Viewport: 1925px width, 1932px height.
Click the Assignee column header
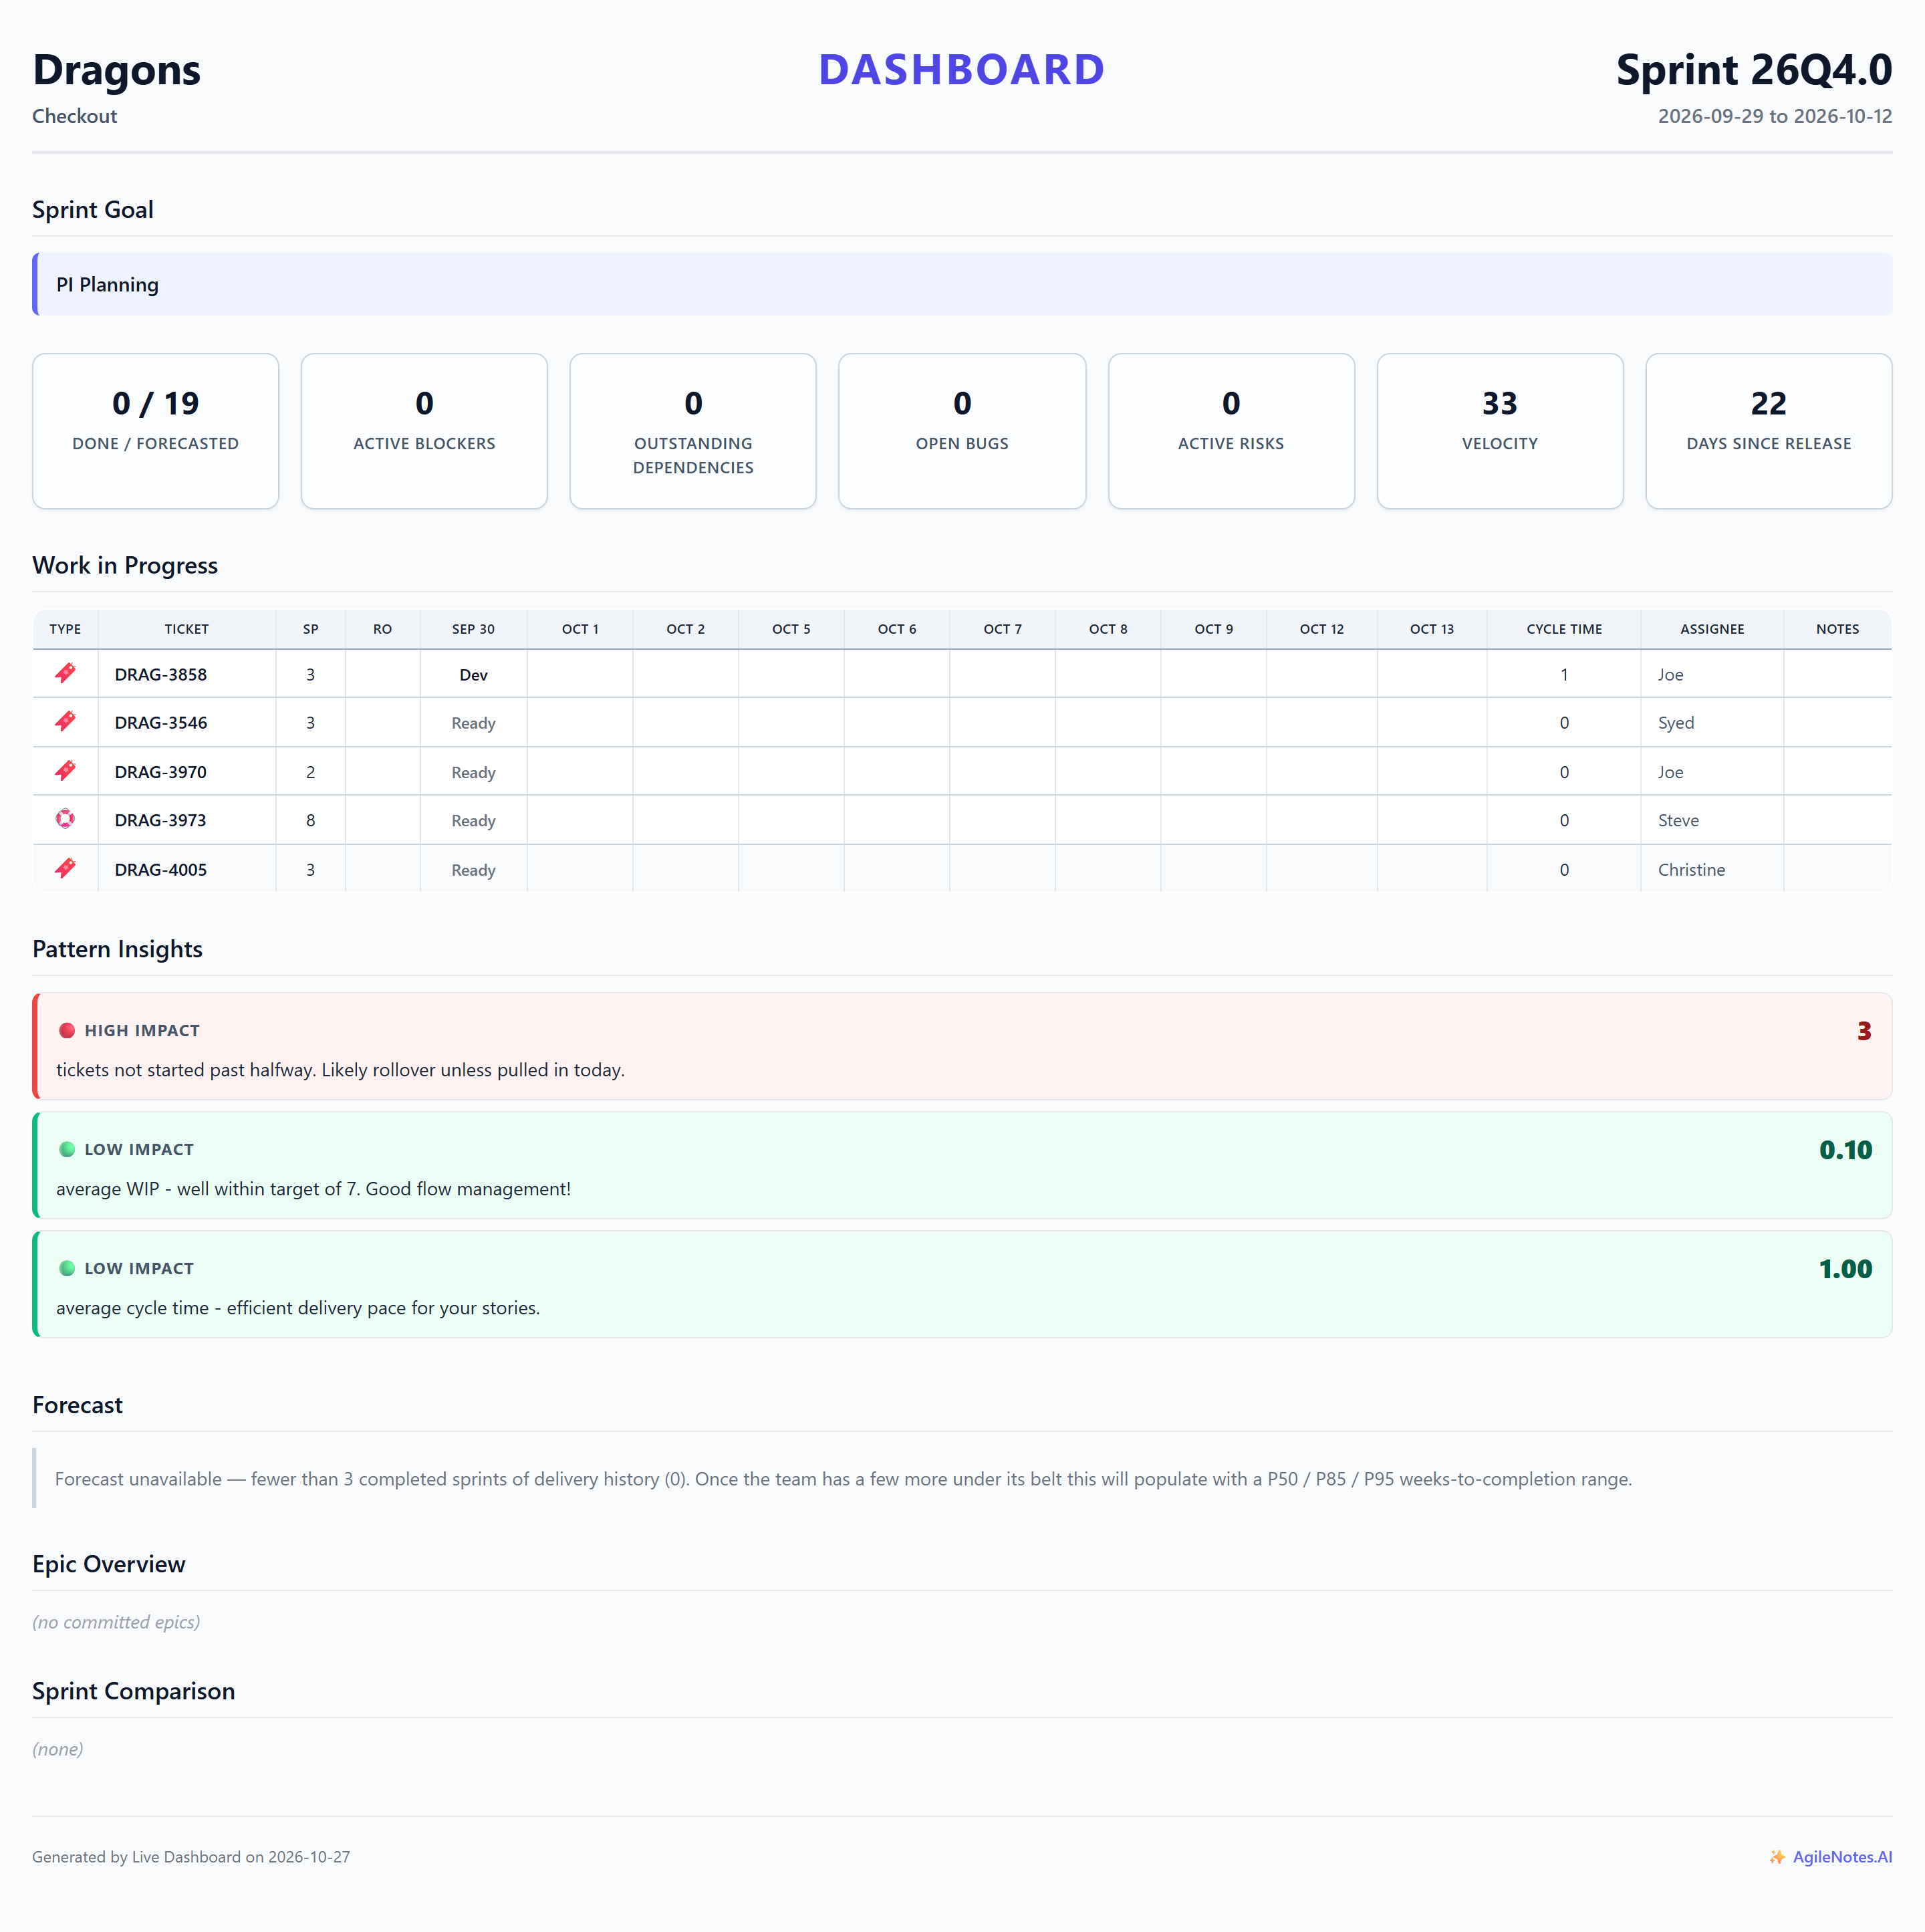(x=1712, y=629)
